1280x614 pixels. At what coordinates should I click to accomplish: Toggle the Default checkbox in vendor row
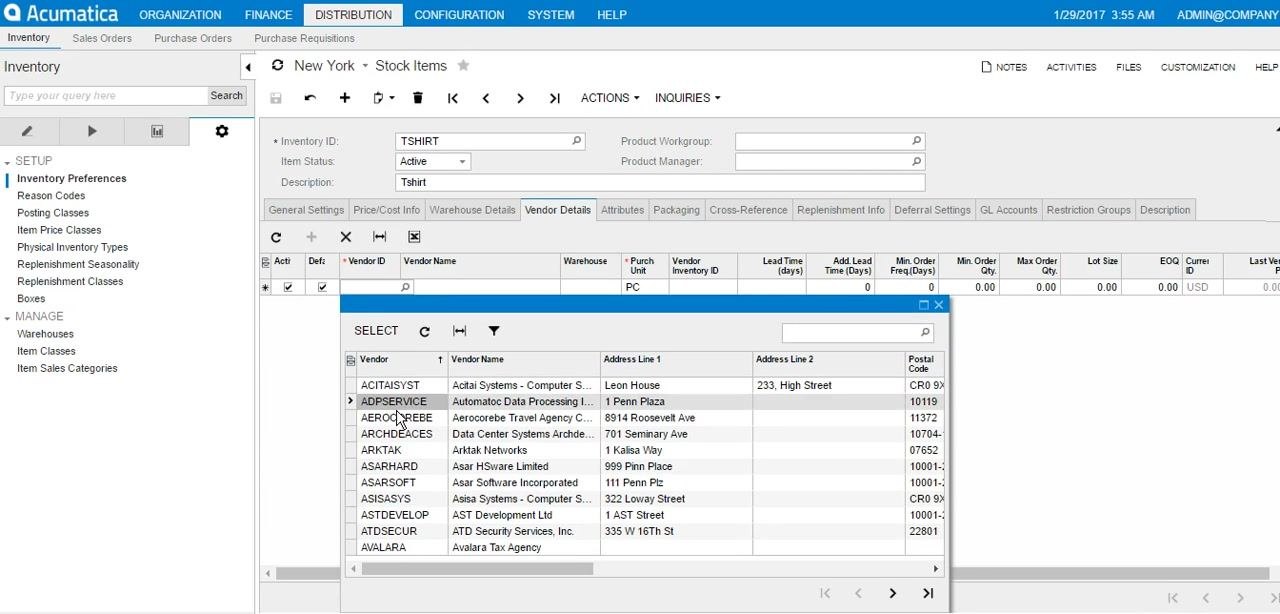[322, 287]
